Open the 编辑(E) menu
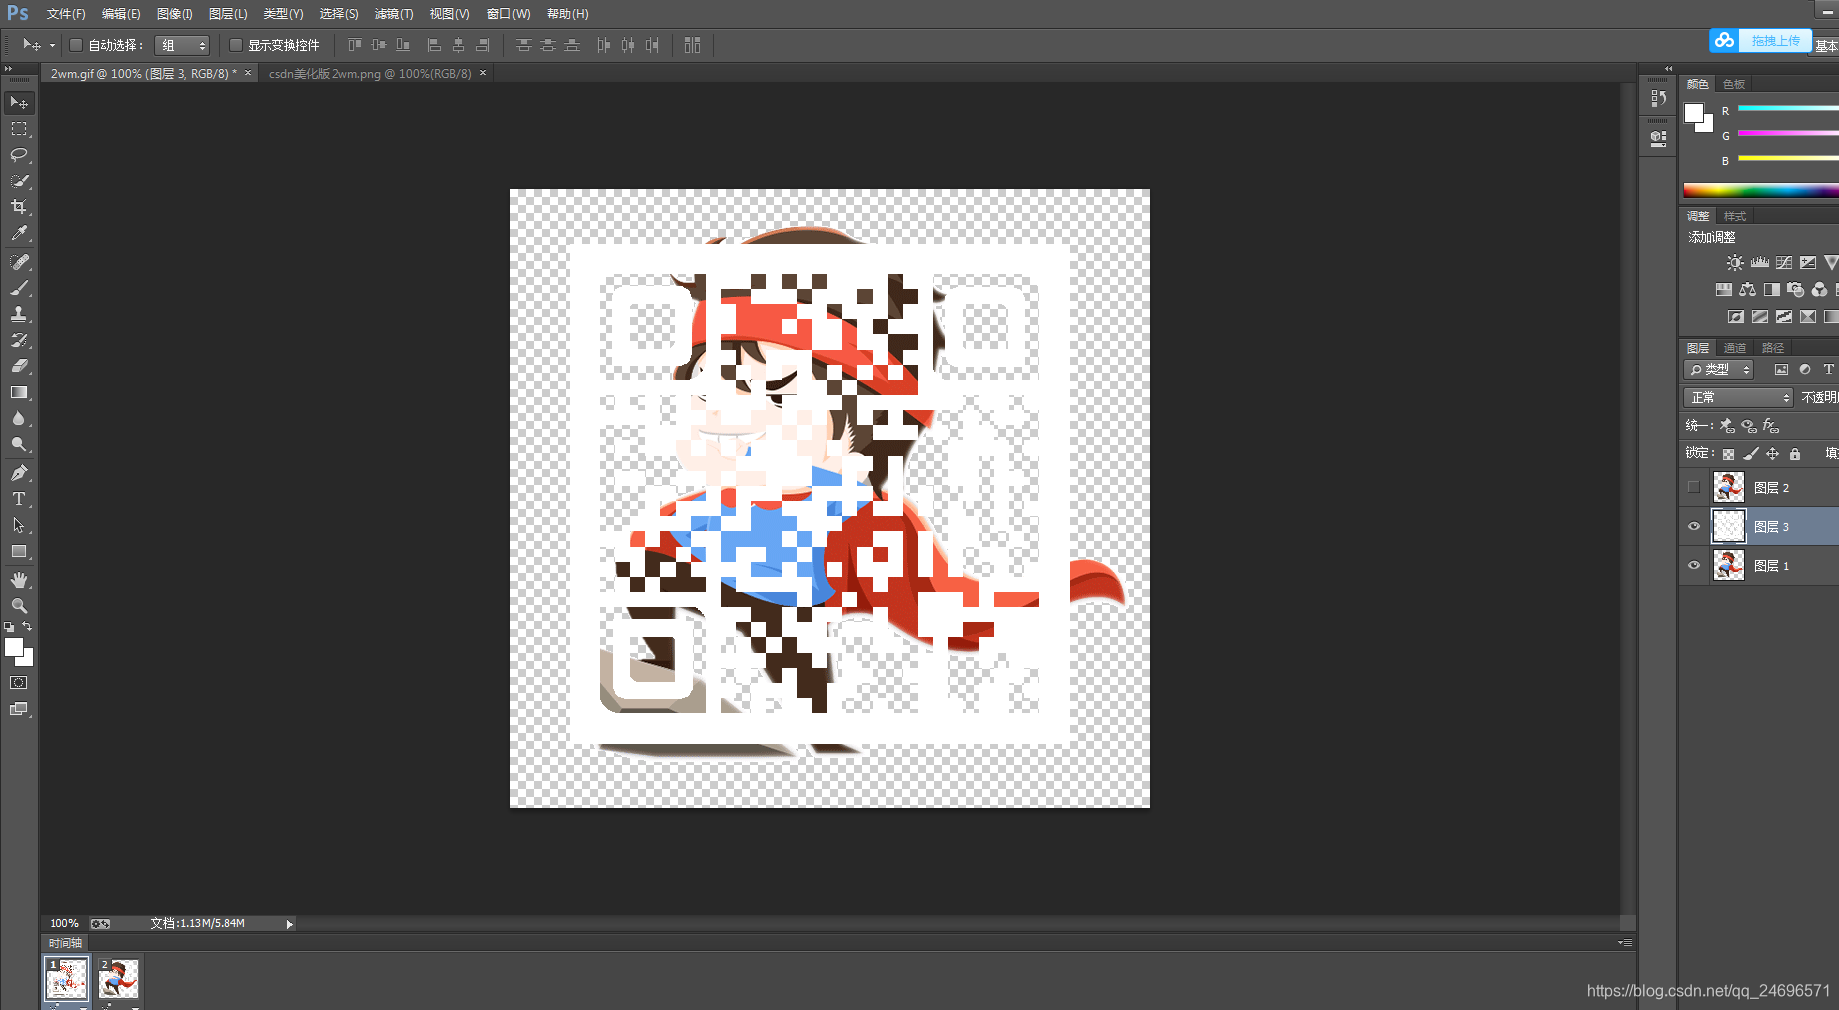The width and height of the screenshot is (1839, 1010). (121, 14)
